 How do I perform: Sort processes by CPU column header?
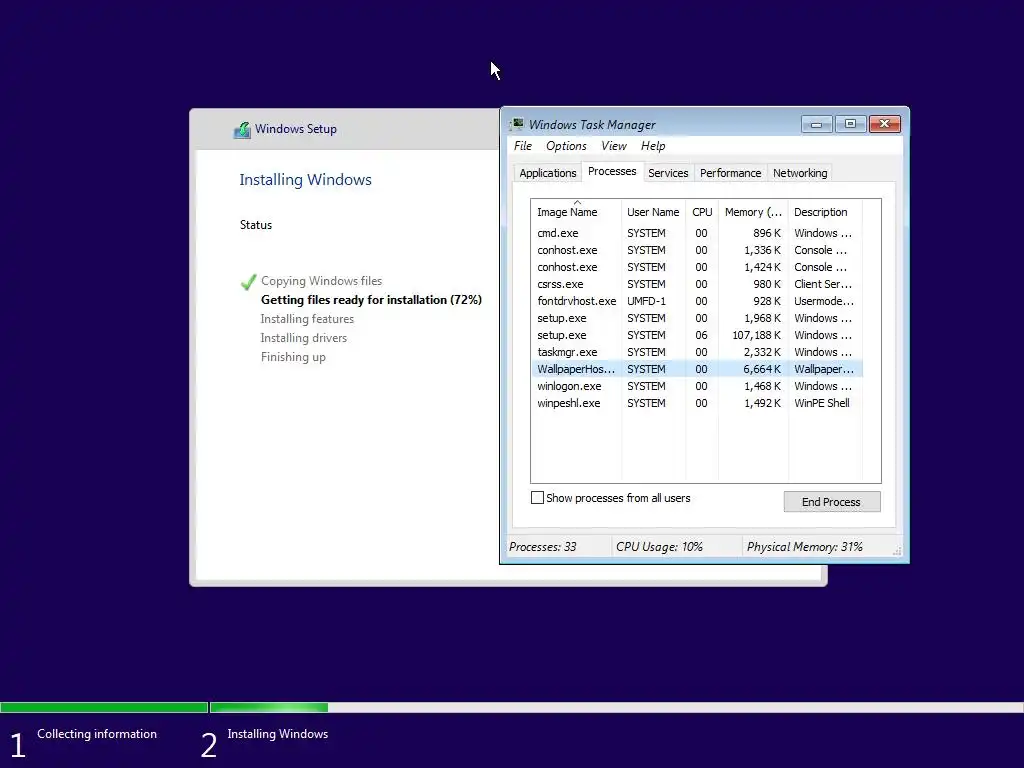click(x=702, y=212)
